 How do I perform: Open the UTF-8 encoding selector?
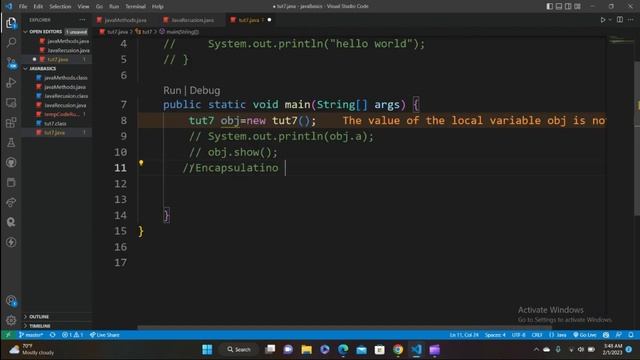pyautogui.click(x=519, y=335)
